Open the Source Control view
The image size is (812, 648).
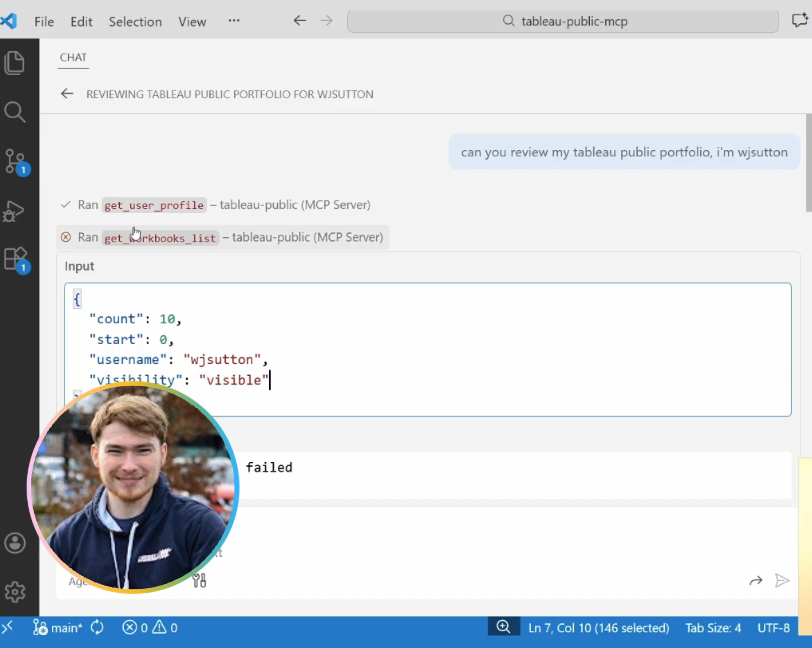[x=16, y=162]
